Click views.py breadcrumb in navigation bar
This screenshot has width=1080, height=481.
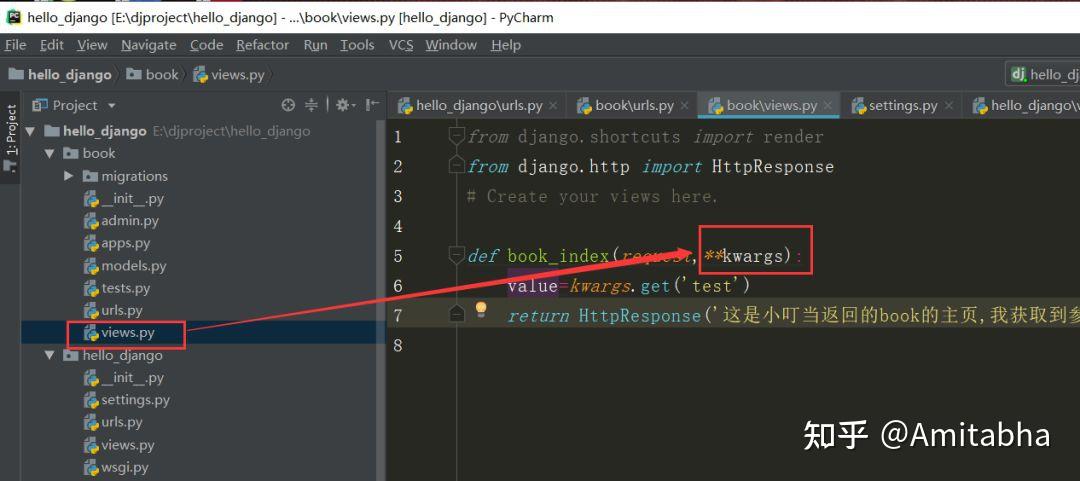[x=229, y=74]
